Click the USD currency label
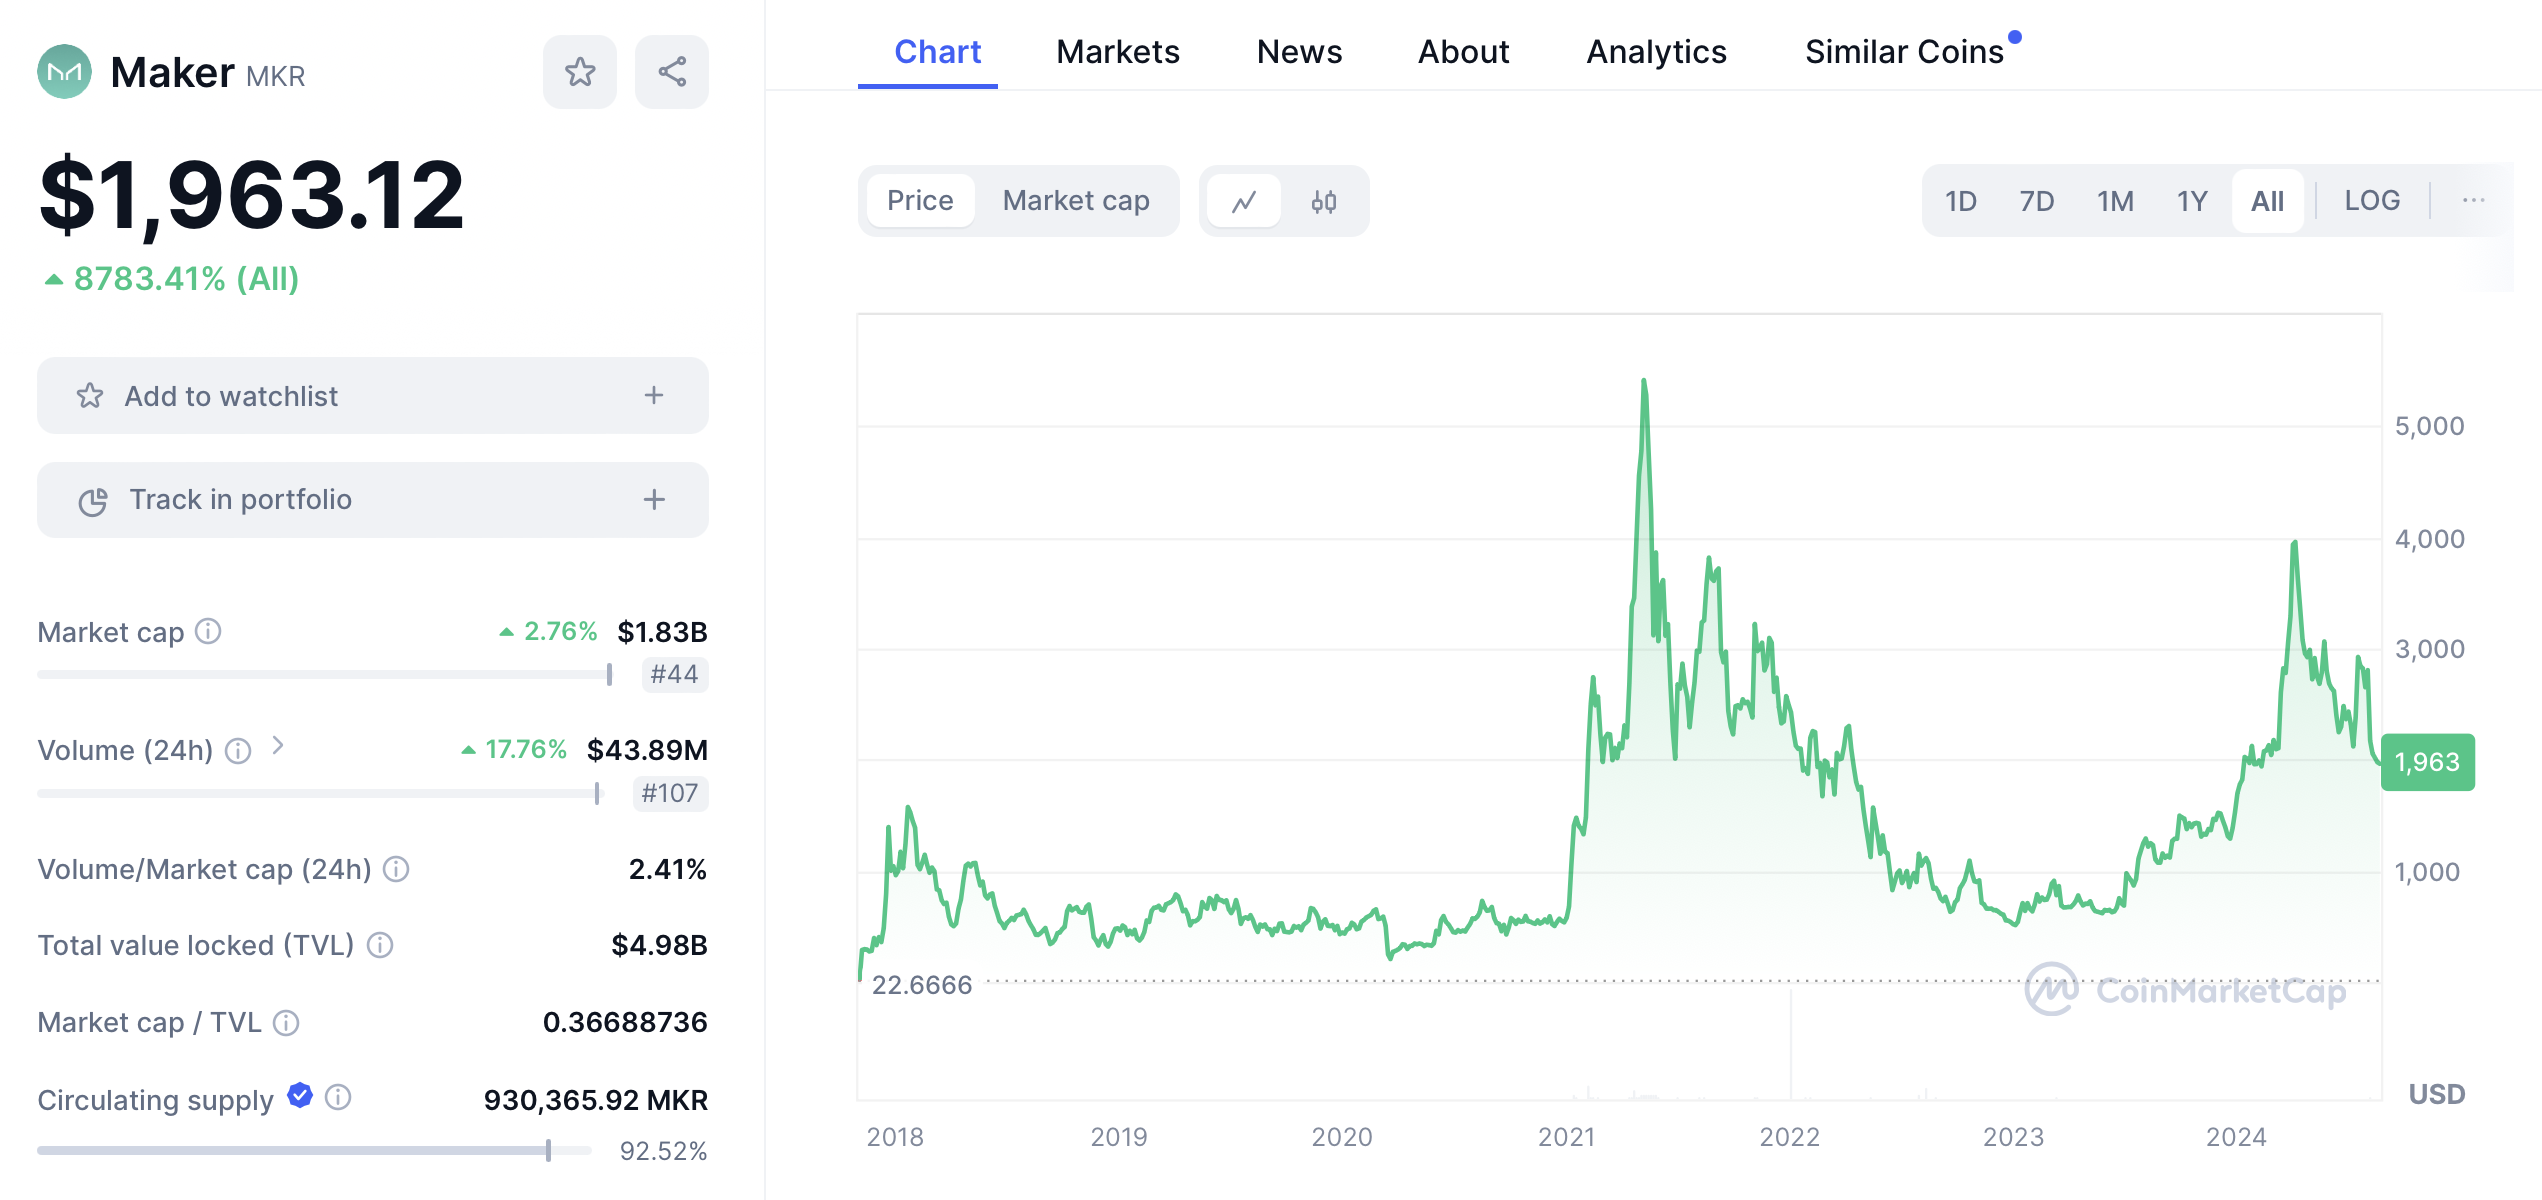The width and height of the screenshot is (2542, 1200). pos(2437,1094)
